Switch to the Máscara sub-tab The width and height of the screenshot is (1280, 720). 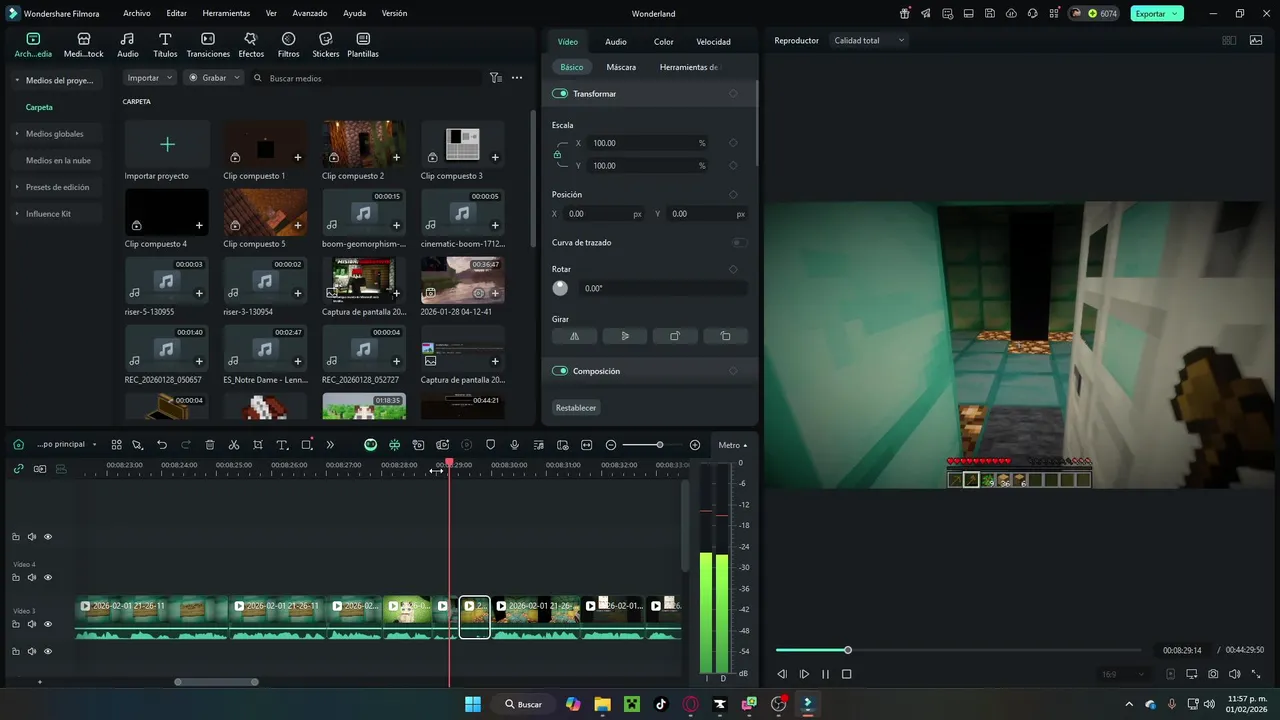click(621, 67)
